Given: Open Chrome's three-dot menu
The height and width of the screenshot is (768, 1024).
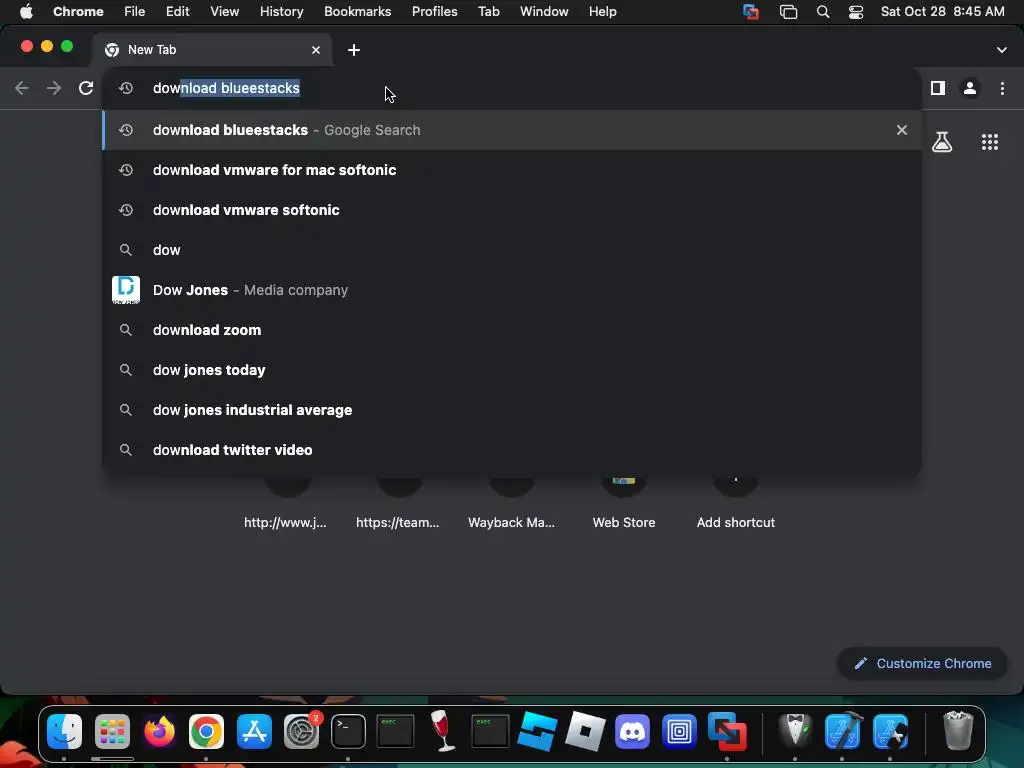Looking at the screenshot, I should (1002, 88).
